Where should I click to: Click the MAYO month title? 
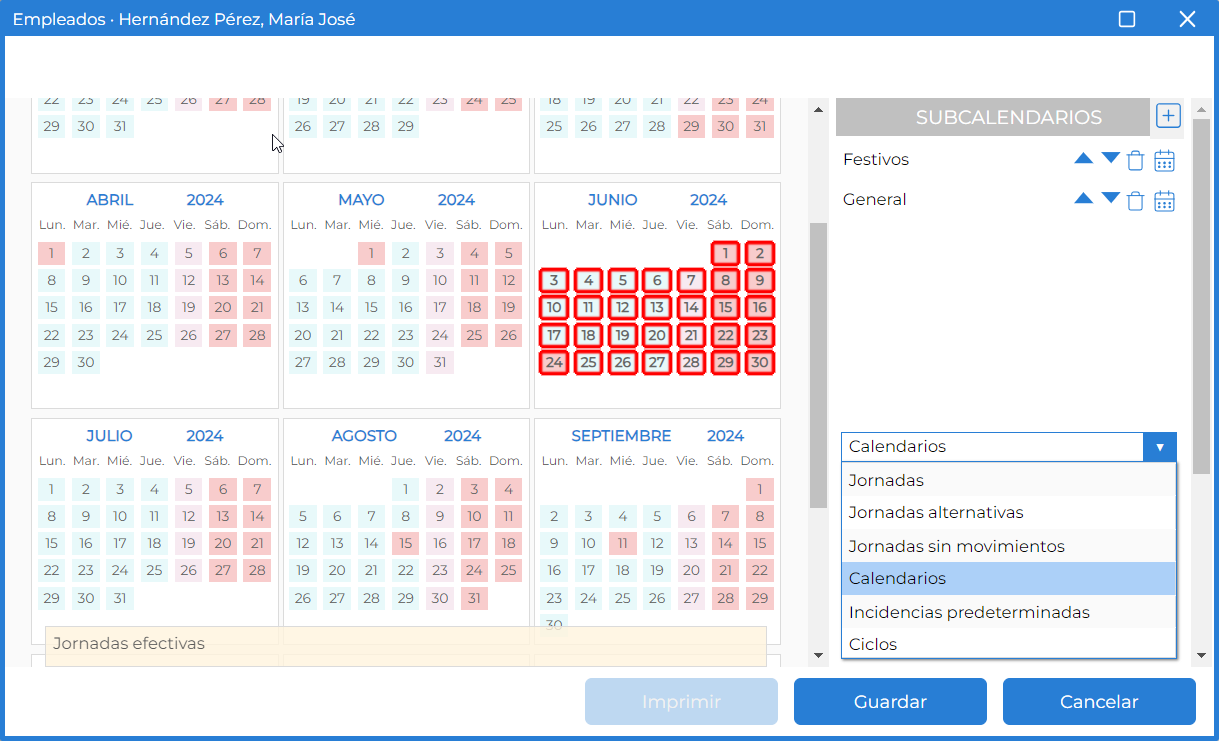(361, 200)
